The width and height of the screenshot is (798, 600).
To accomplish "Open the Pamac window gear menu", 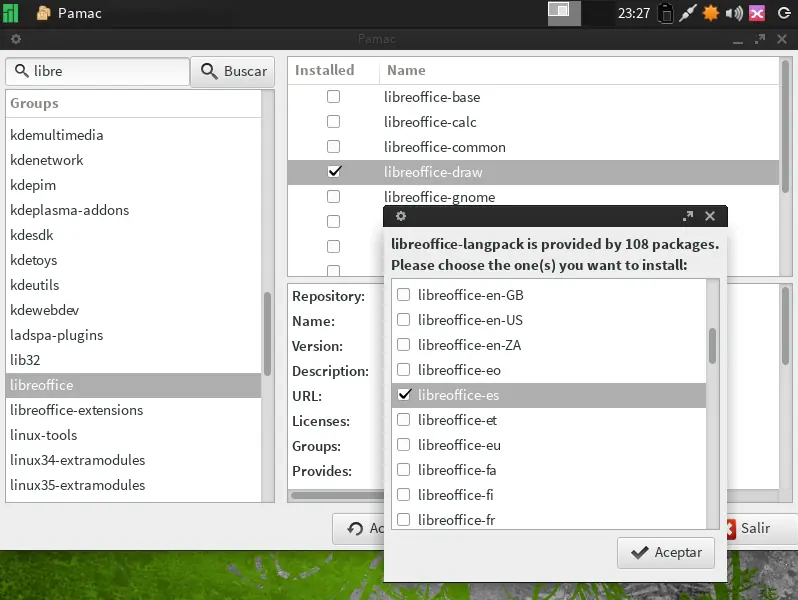I will click(x=16, y=39).
